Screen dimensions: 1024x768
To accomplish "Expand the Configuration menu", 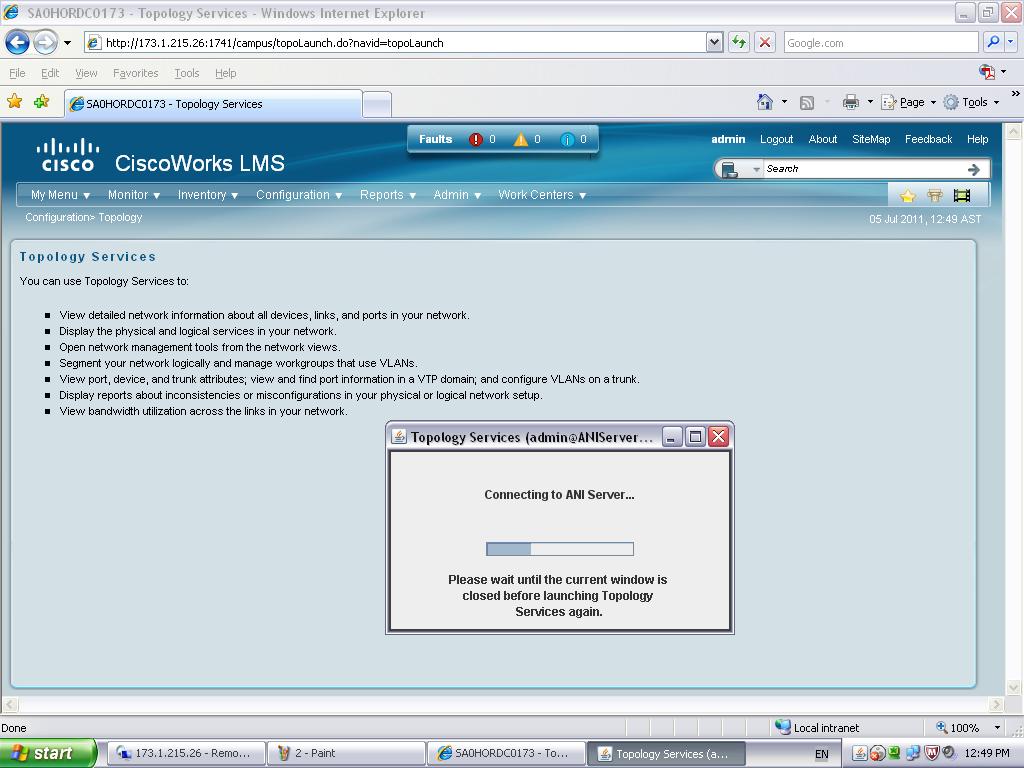I will click(x=299, y=195).
